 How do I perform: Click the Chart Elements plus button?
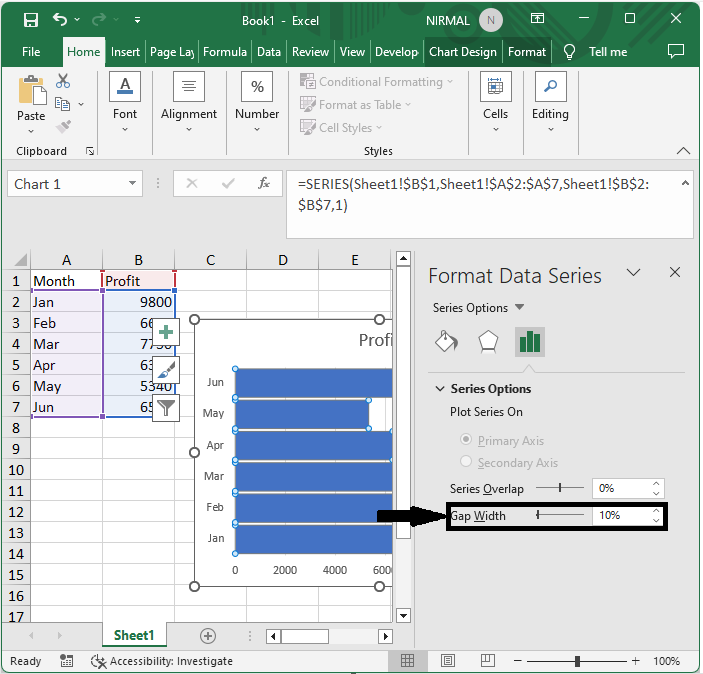[166, 332]
